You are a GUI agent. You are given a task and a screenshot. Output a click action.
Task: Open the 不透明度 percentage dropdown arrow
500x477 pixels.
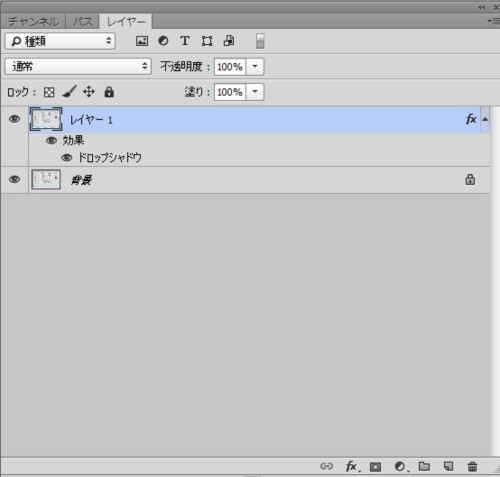coord(255,66)
